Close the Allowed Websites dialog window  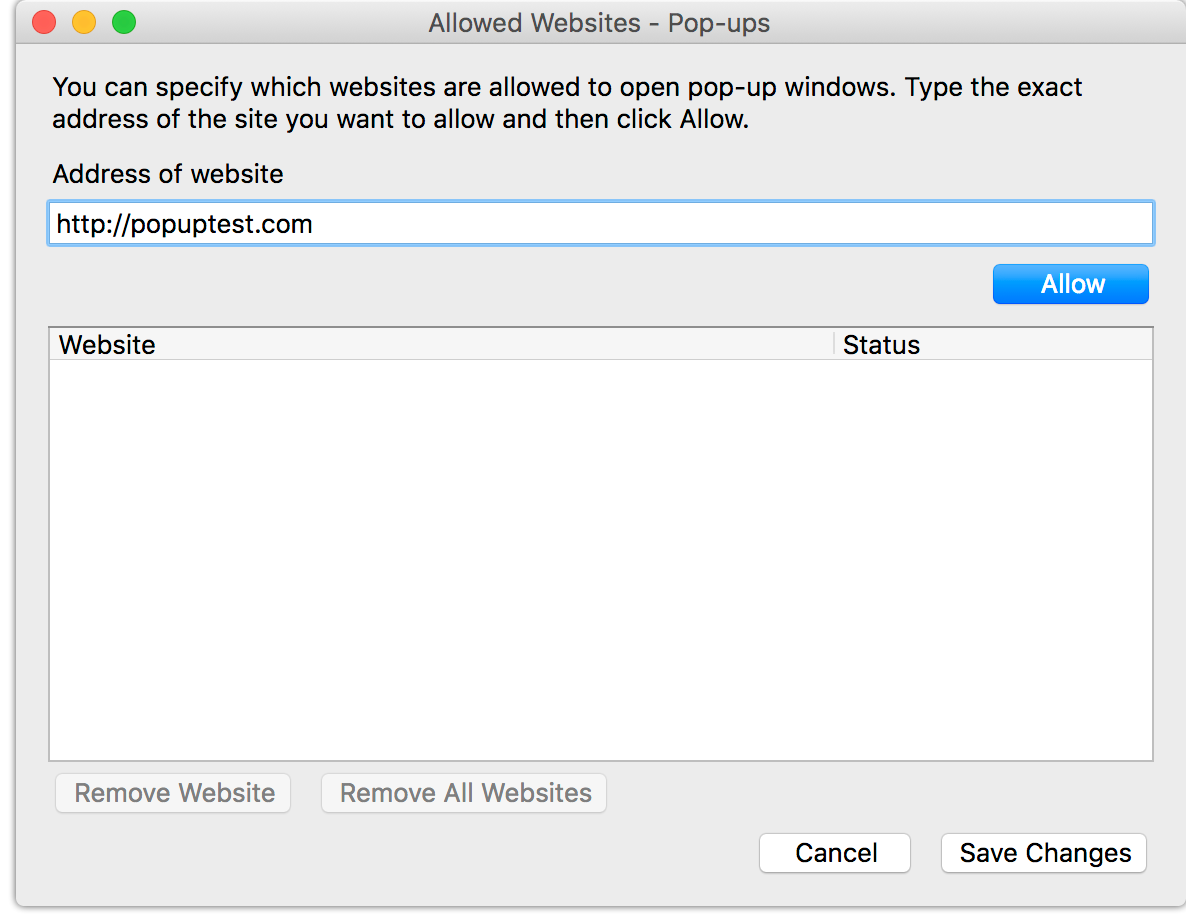click(45, 22)
